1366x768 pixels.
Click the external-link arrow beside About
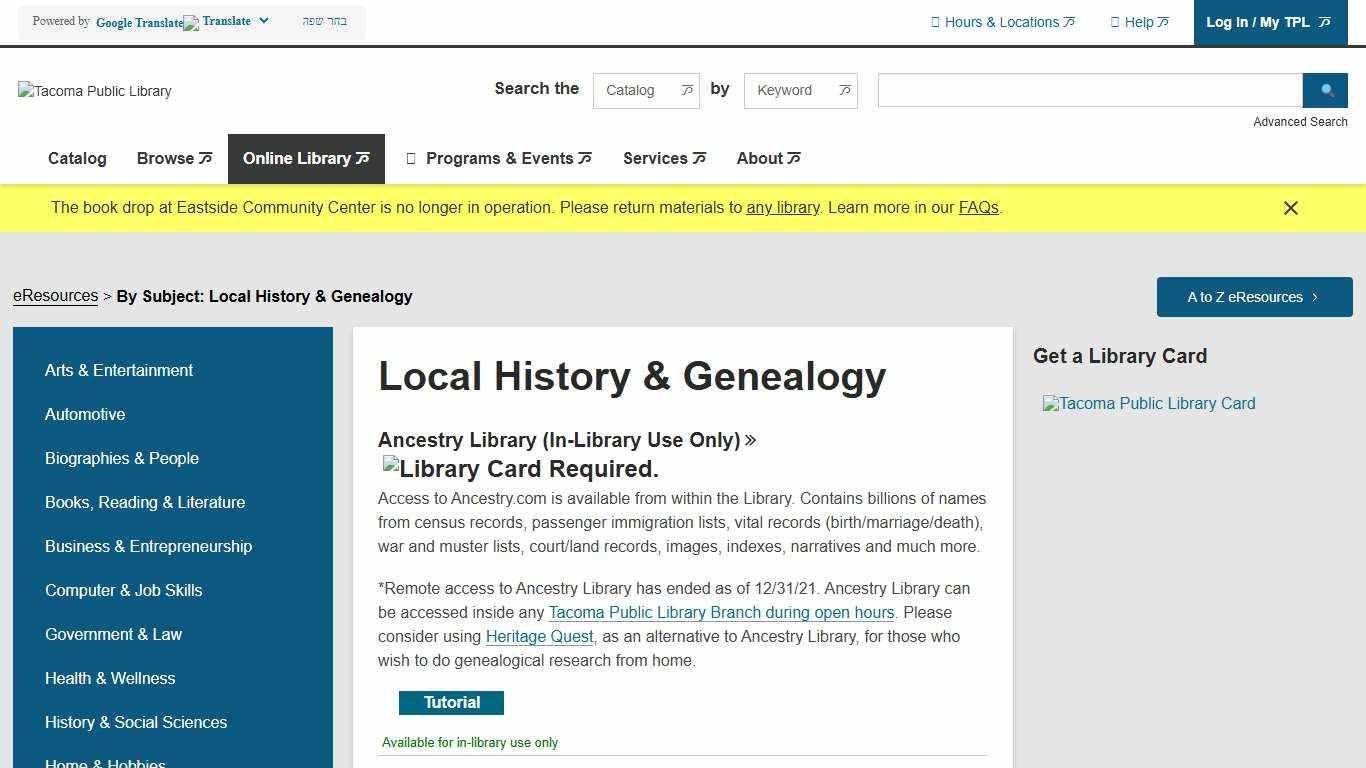click(x=794, y=157)
